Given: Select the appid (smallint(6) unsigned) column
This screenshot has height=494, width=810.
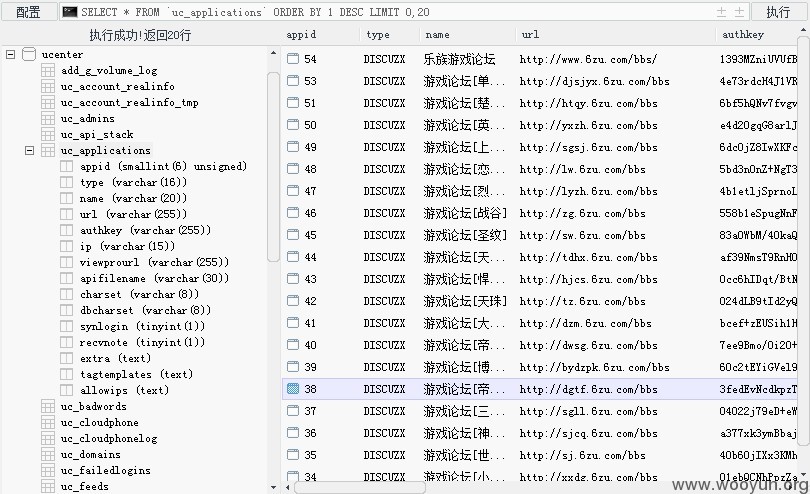Looking at the screenshot, I should (x=163, y=166).
